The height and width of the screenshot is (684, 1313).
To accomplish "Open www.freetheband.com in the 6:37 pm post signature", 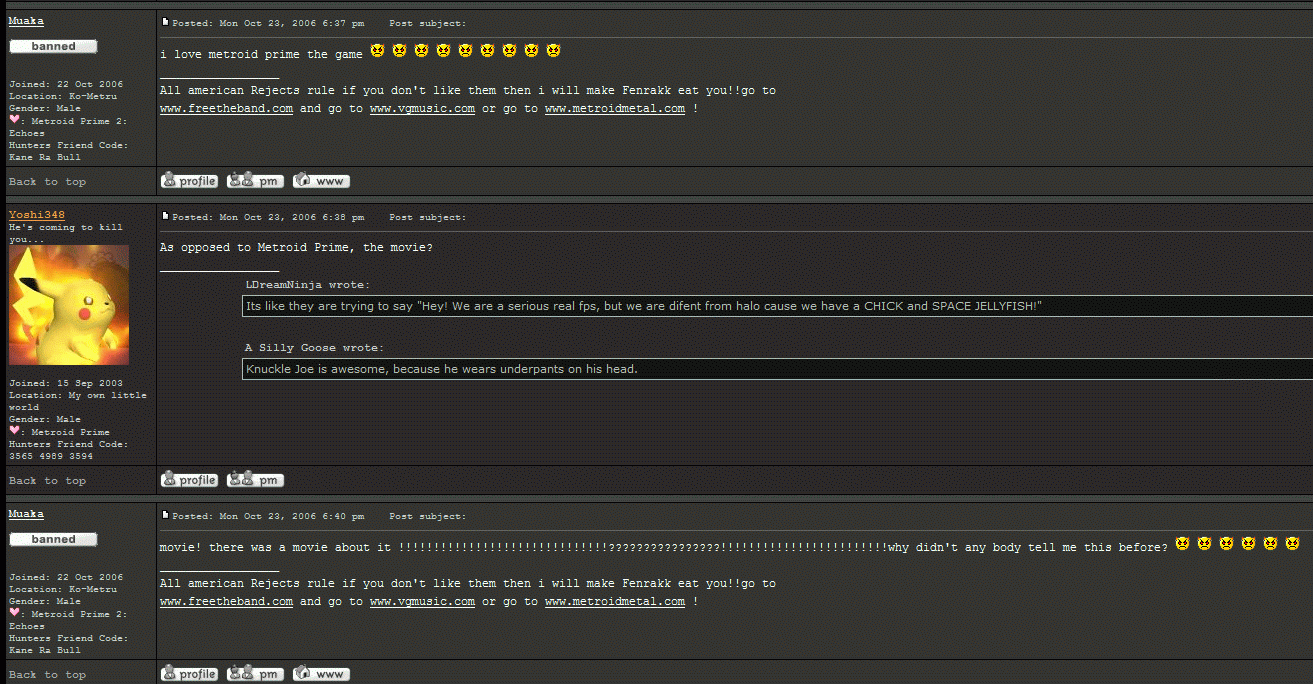I will 226,109.
